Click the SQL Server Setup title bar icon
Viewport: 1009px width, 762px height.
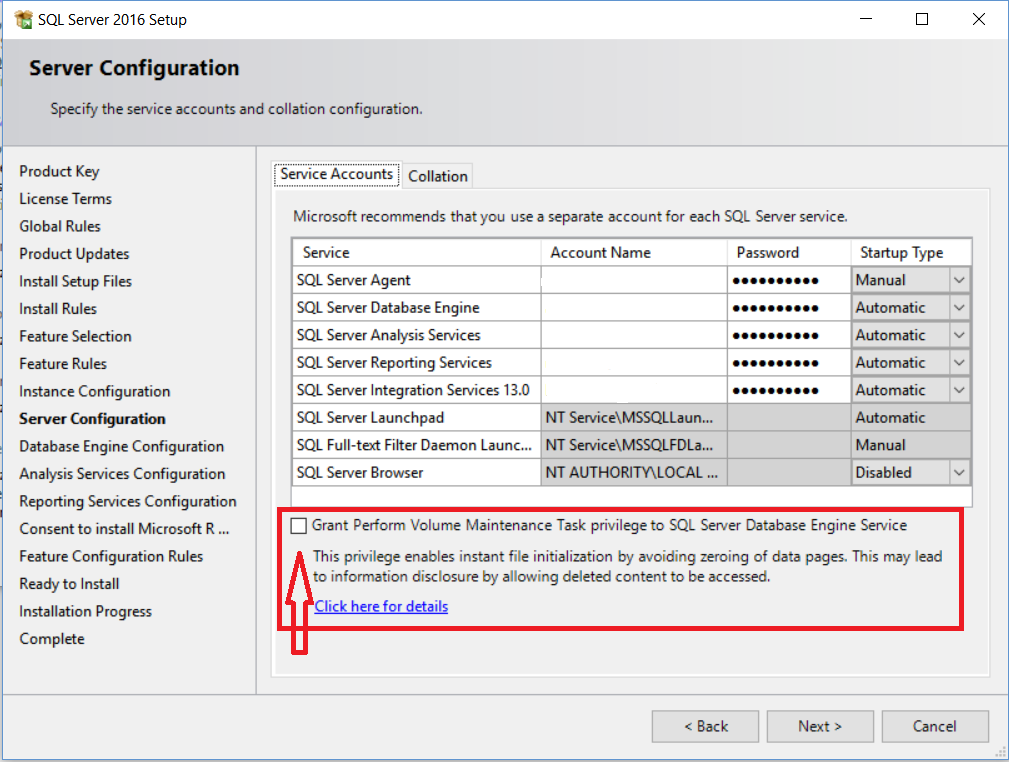pyautogui.click(x=24, y=19)
